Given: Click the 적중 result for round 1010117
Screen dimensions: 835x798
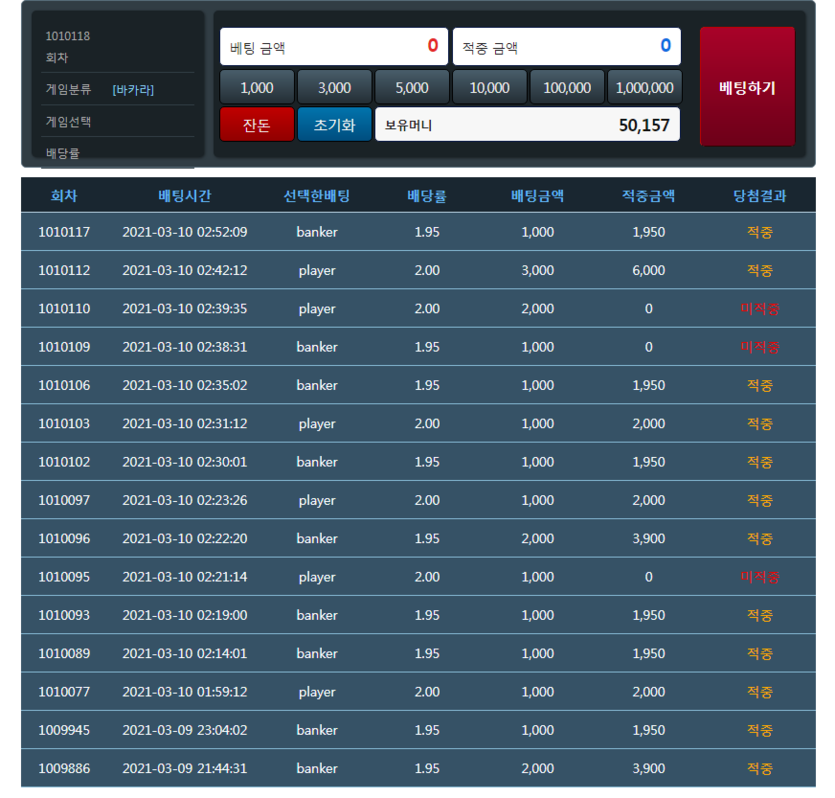Looking at the screenshot, I should pyautogui.click(x=760, y=232).
